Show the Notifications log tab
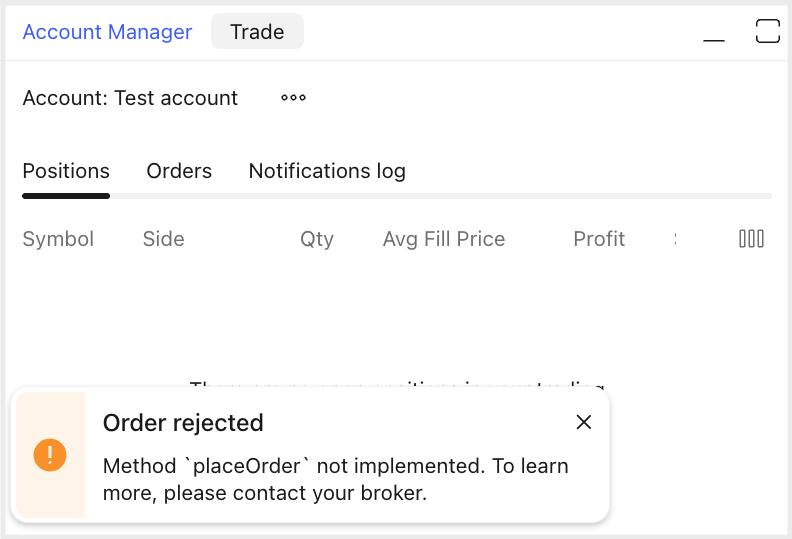792x539 pixels. click(x=327, y=171)
